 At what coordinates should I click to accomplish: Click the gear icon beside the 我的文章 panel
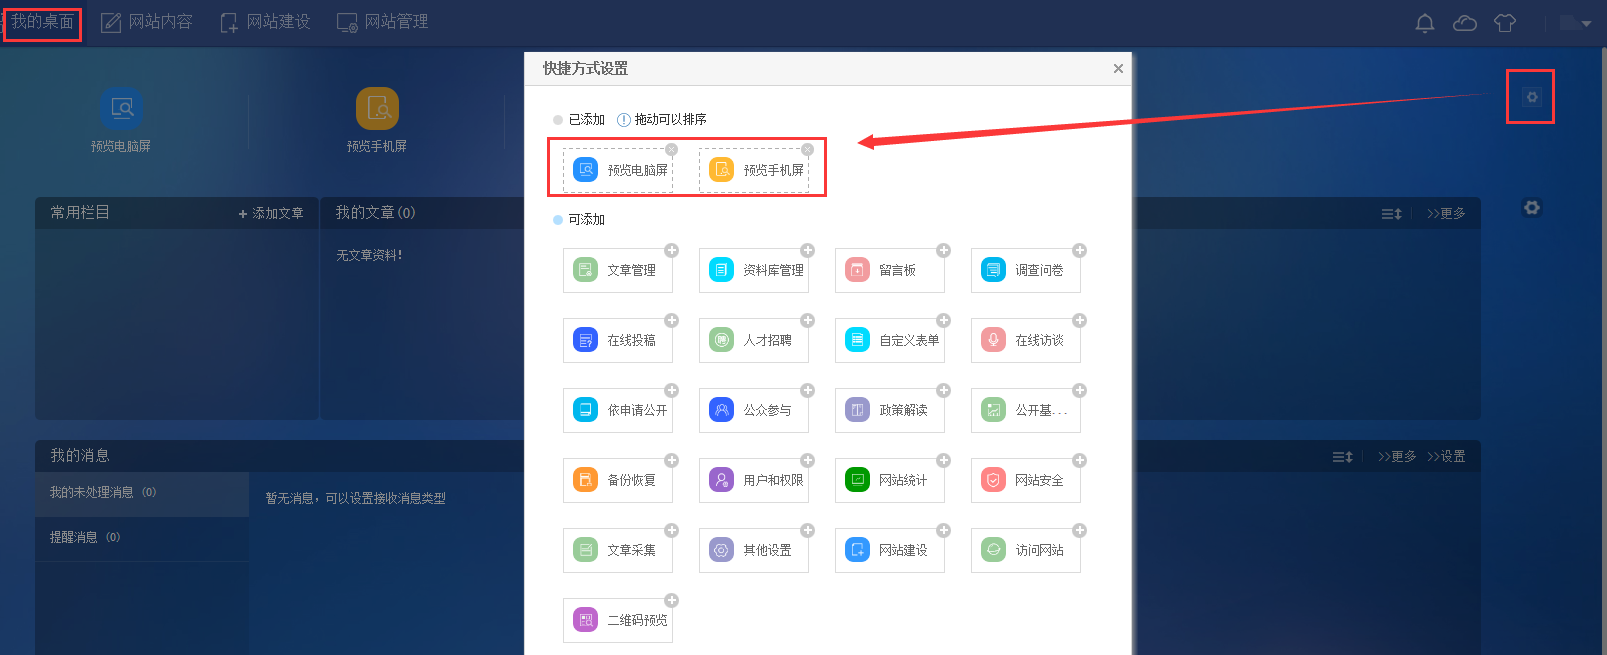tap(1531, 208)
